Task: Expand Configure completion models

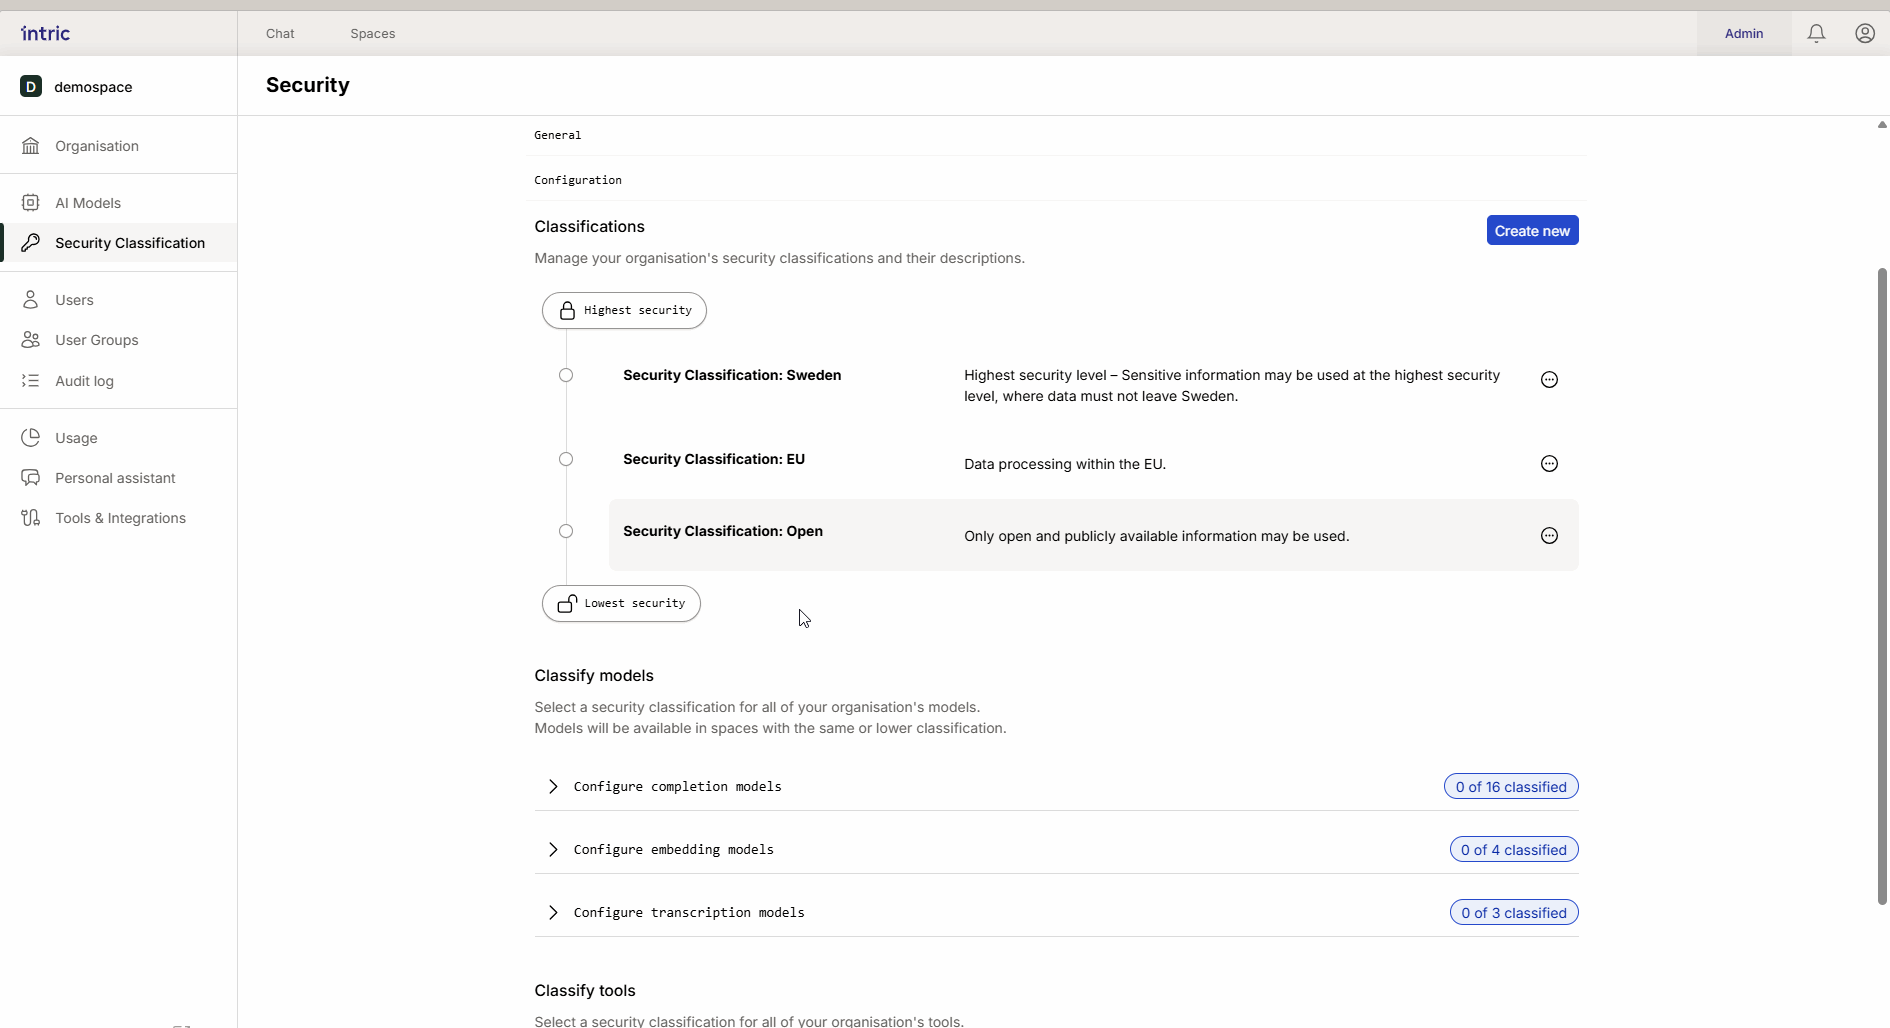Action: pos(553,787)
